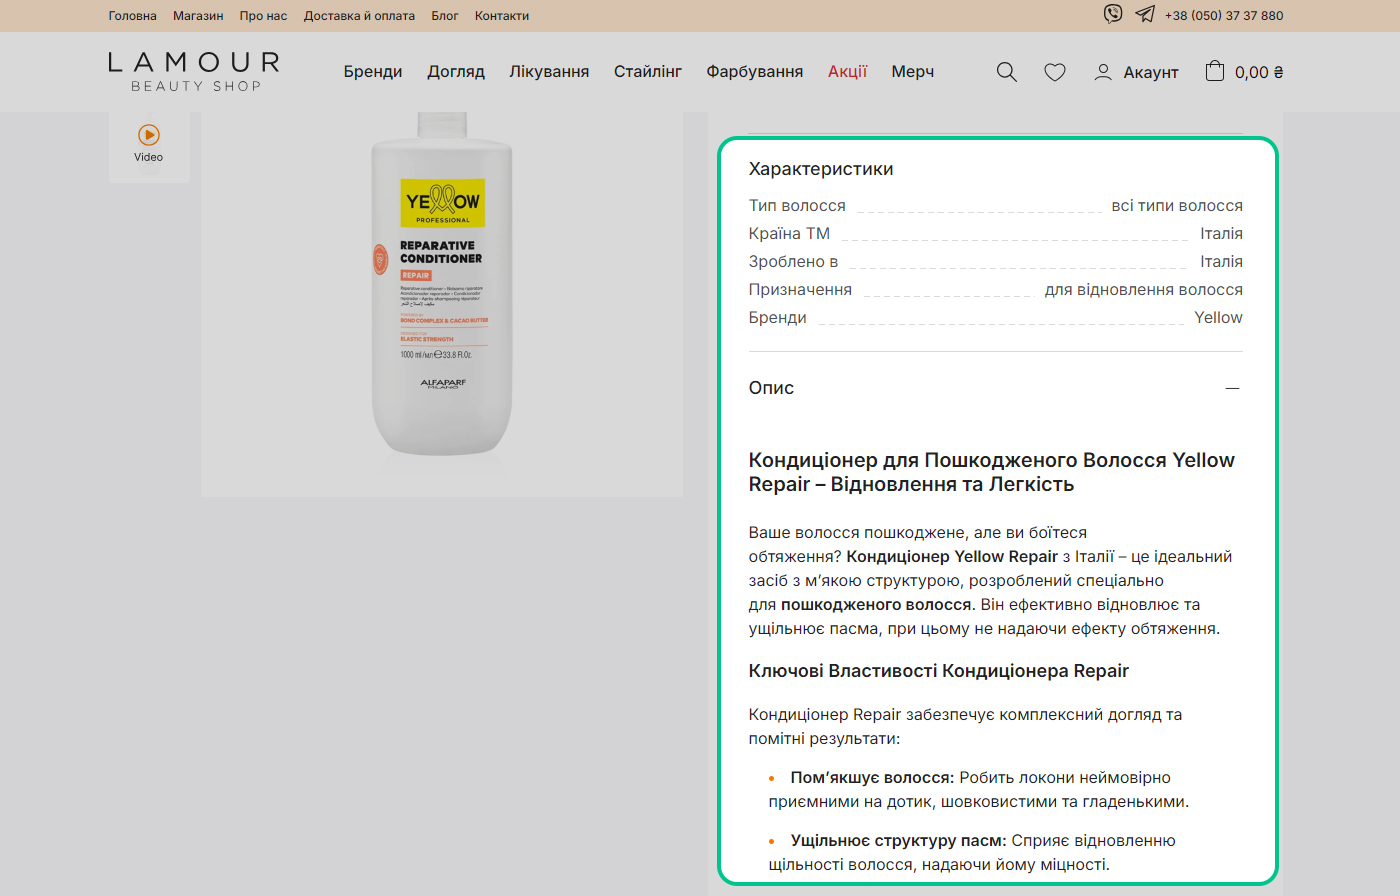The height and width of the screenshot is (896, 1400).
Task: Open the Telegram contact icon
Action: (1145, 14)
